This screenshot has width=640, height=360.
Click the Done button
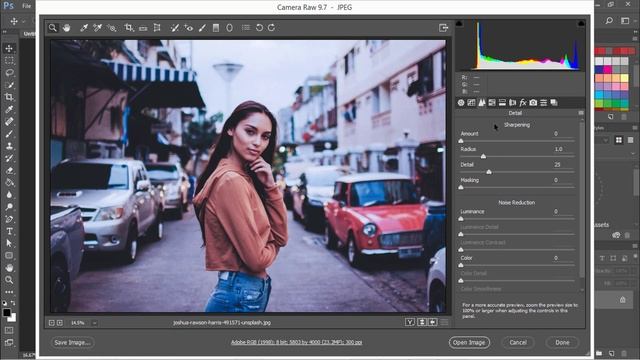click(562, 342)
